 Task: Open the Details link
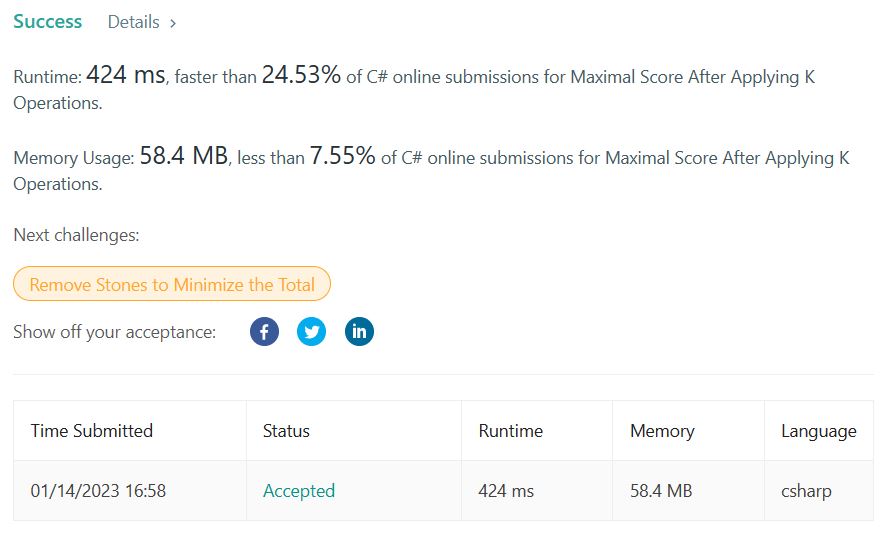134,22
